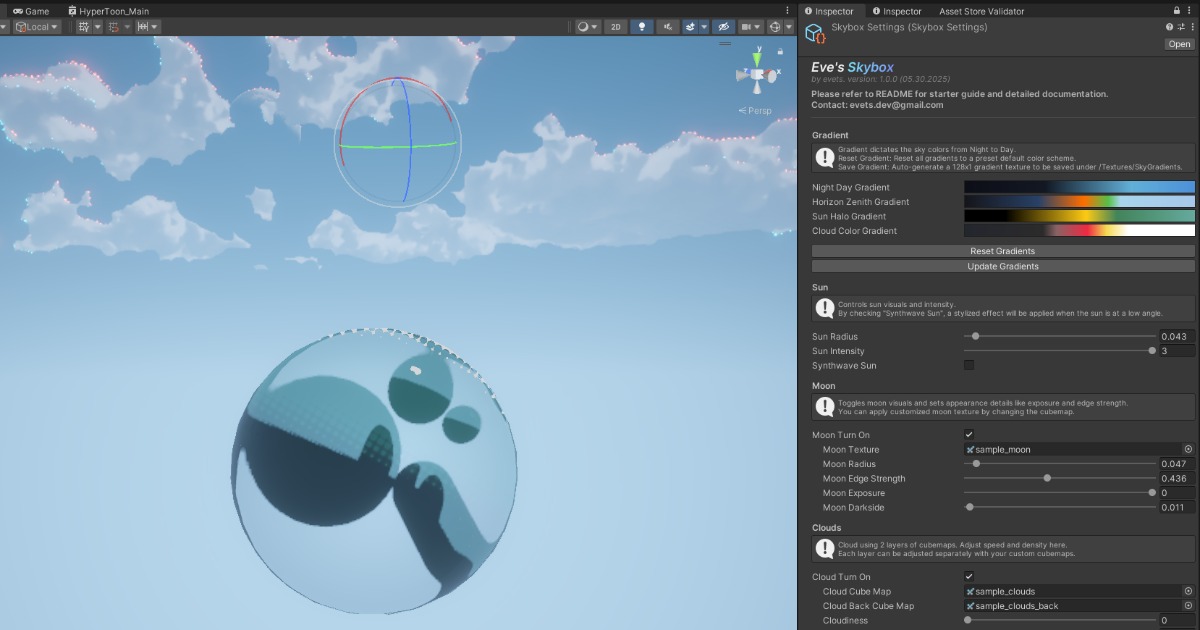Click the presets icon in the Inspector header
This screenshot has height=630, width=1200.
[x=1181, y=27]
